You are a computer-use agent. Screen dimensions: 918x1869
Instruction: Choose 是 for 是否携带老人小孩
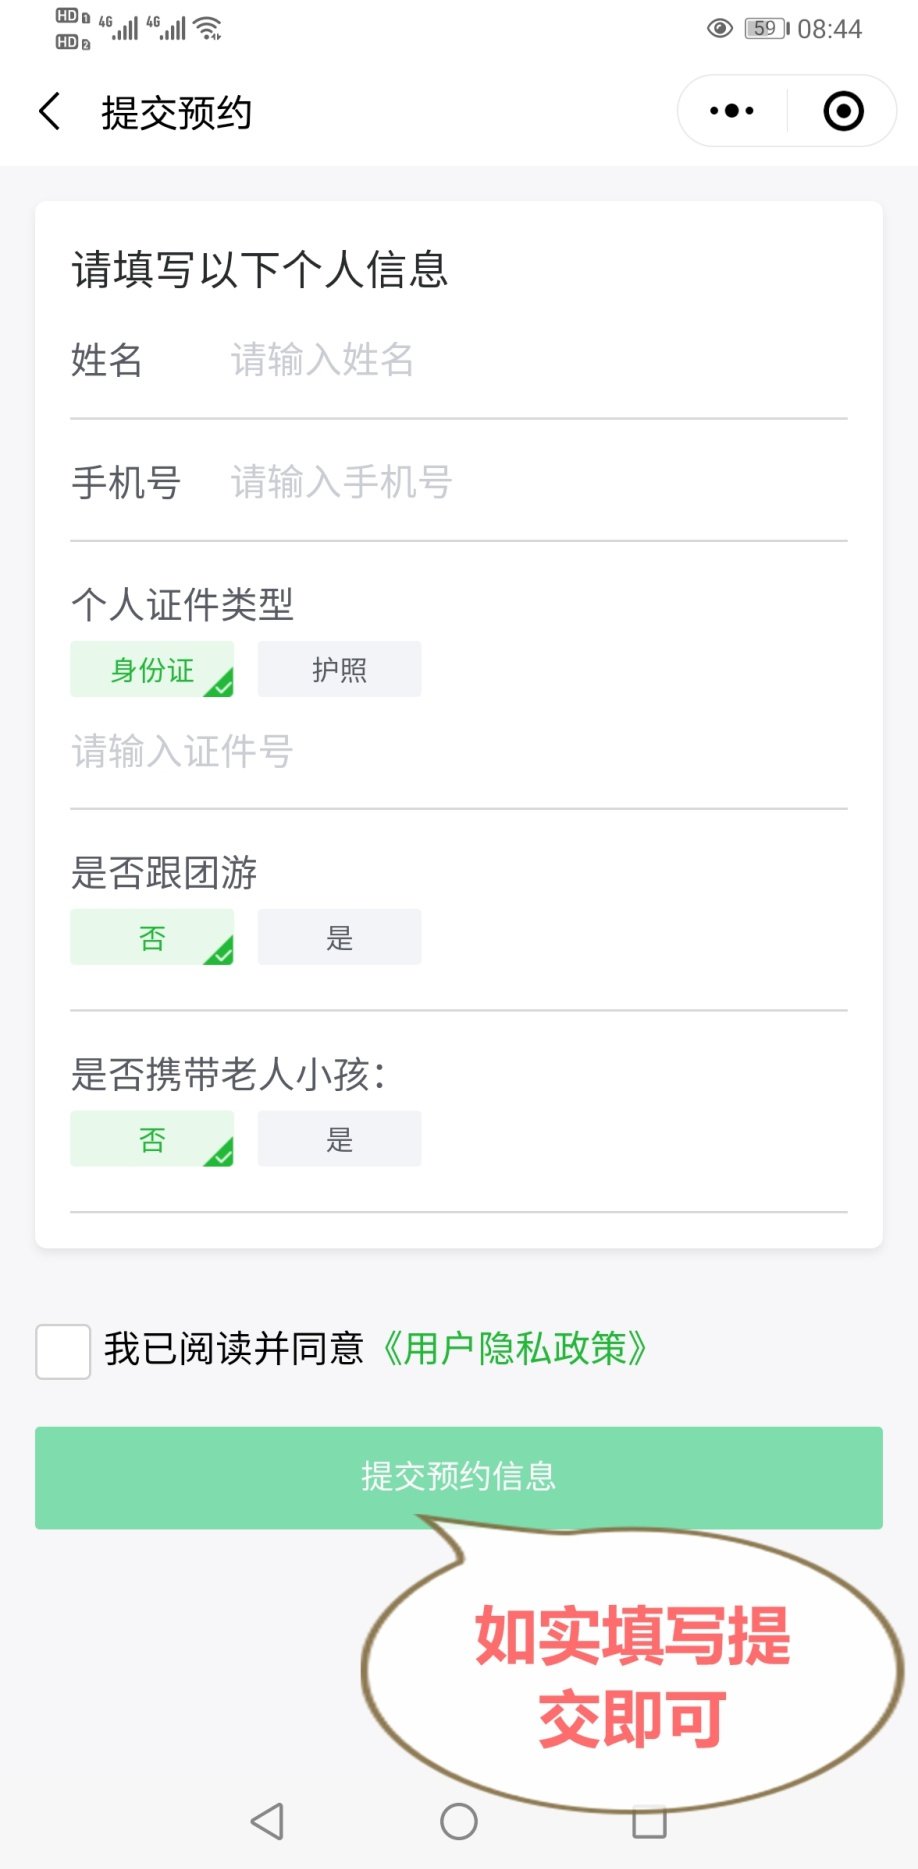pyautogui.click(x=339, y=1139)
